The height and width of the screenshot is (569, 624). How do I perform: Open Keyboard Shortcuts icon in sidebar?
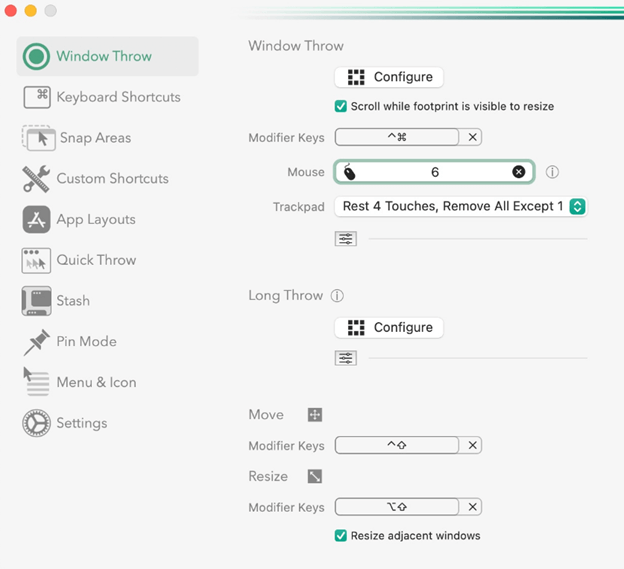pos(37,97)
